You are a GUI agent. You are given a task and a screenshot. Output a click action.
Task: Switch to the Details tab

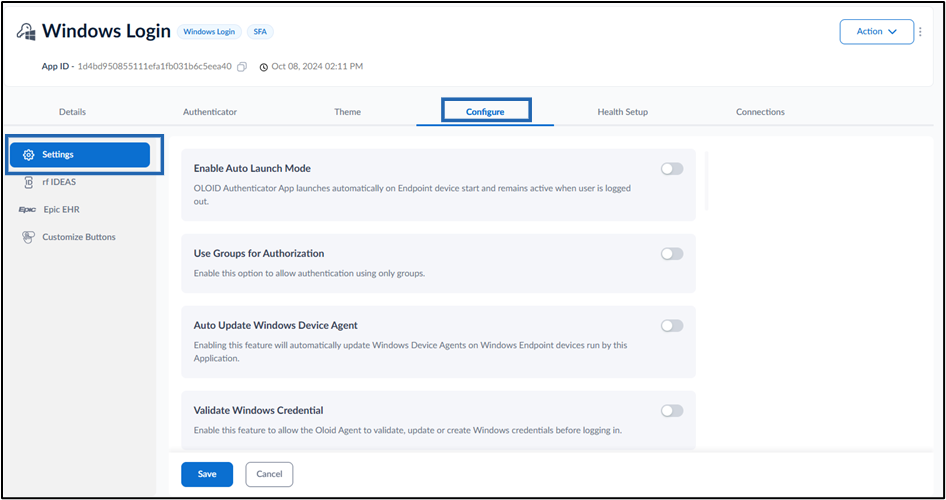pyautogui.click(x=72, y=112)
